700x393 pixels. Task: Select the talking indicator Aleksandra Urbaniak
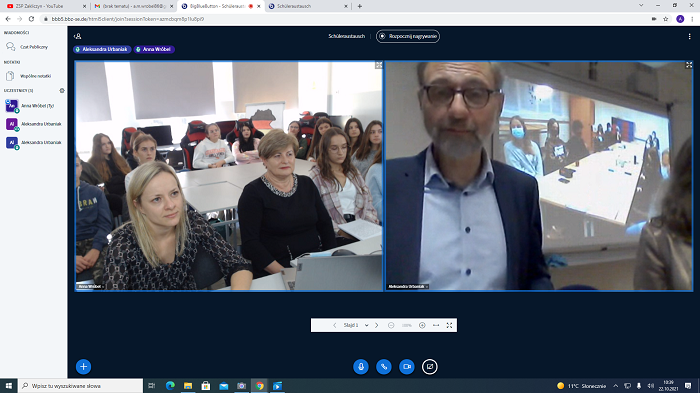tap(102, 49)
